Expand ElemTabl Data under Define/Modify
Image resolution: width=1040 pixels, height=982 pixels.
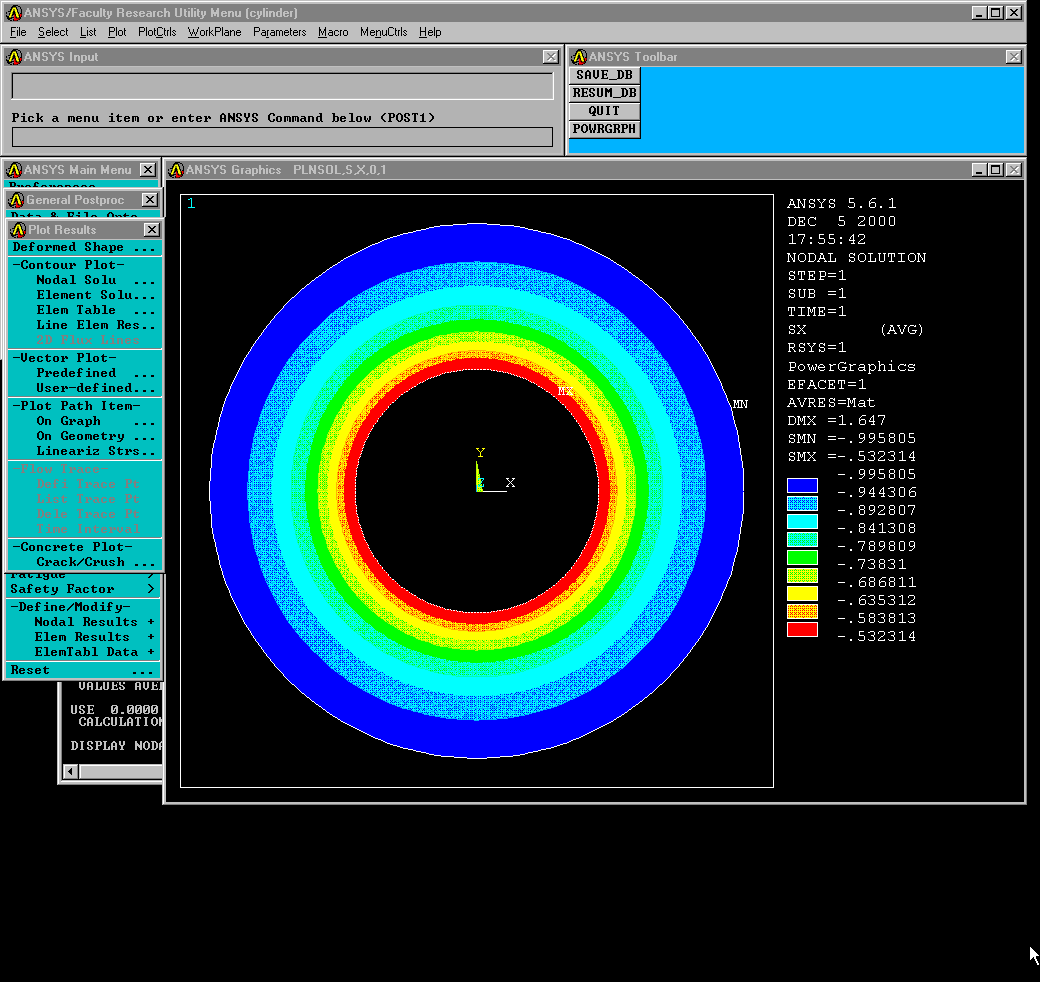(x=94, y=652)
